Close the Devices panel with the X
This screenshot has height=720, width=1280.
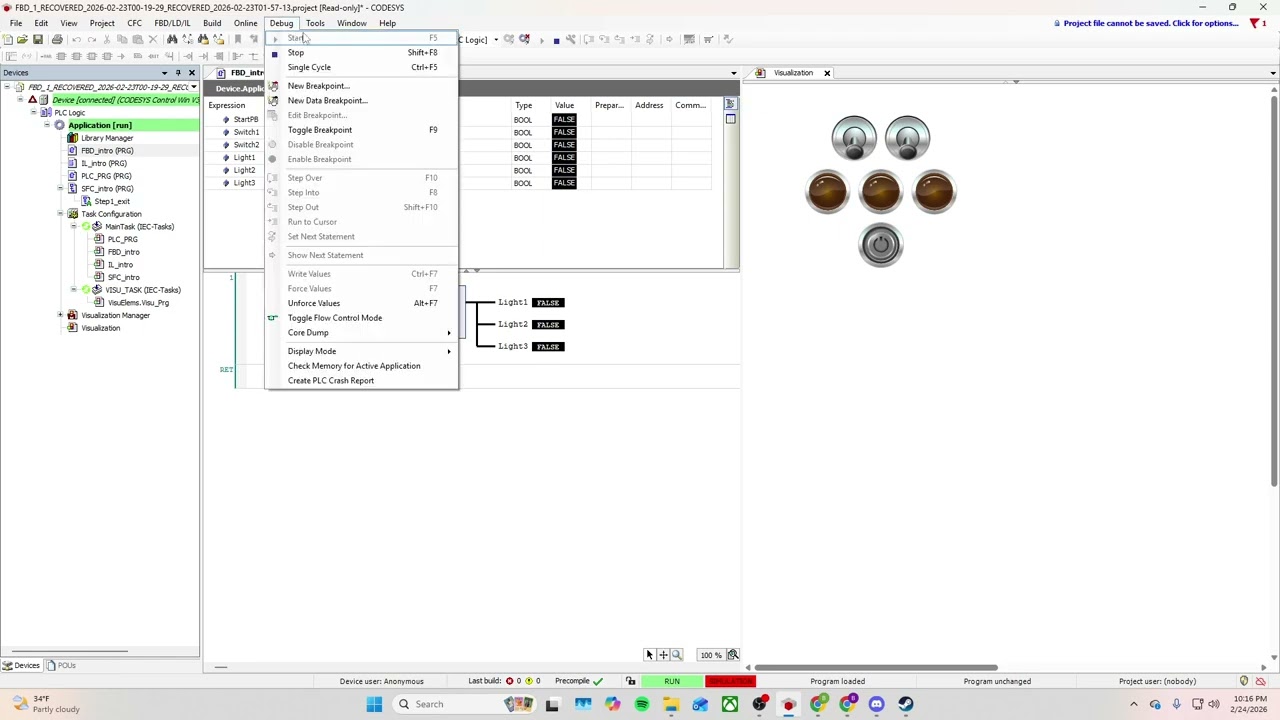coord(192,73)
